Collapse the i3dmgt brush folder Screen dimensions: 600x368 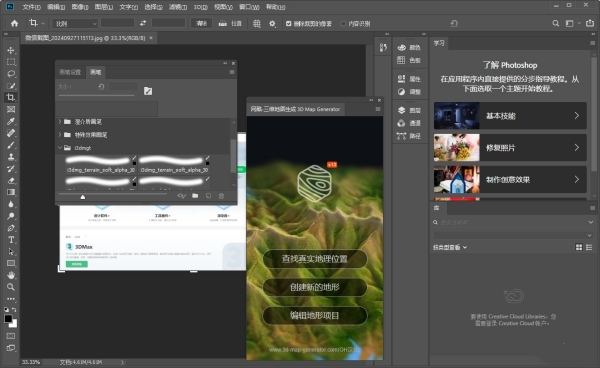click(60, 148)
